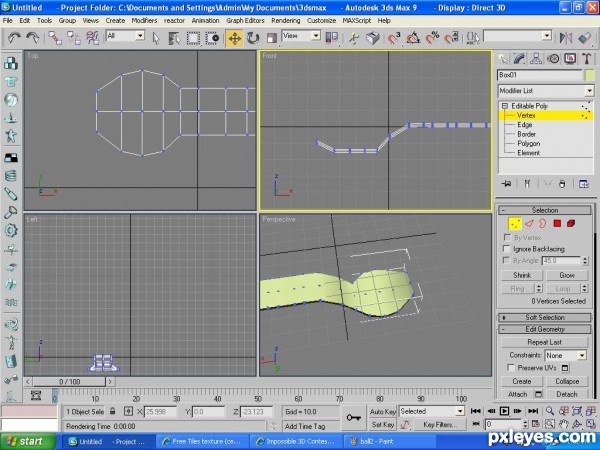The height and width of the screenshot is (450, 600).
Task: Toggle the 3D Snaps tool
Action: (x=394, y=38)
